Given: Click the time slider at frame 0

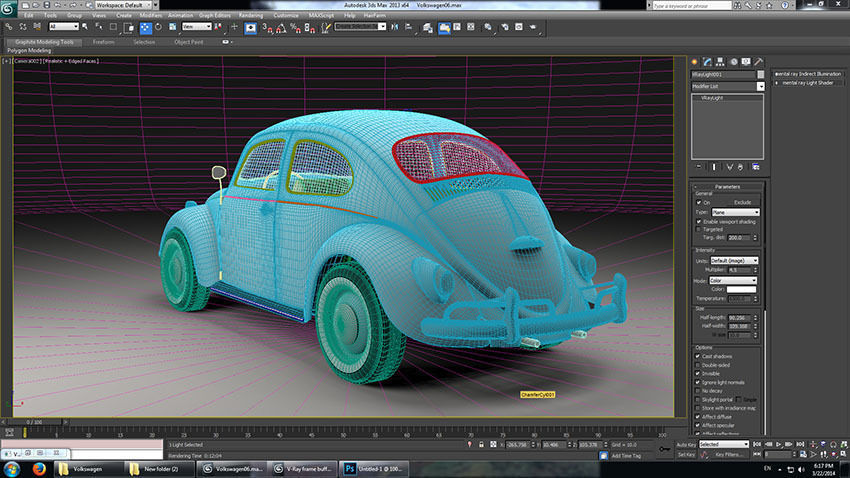Looking at the screenshot, I should 34,422.
